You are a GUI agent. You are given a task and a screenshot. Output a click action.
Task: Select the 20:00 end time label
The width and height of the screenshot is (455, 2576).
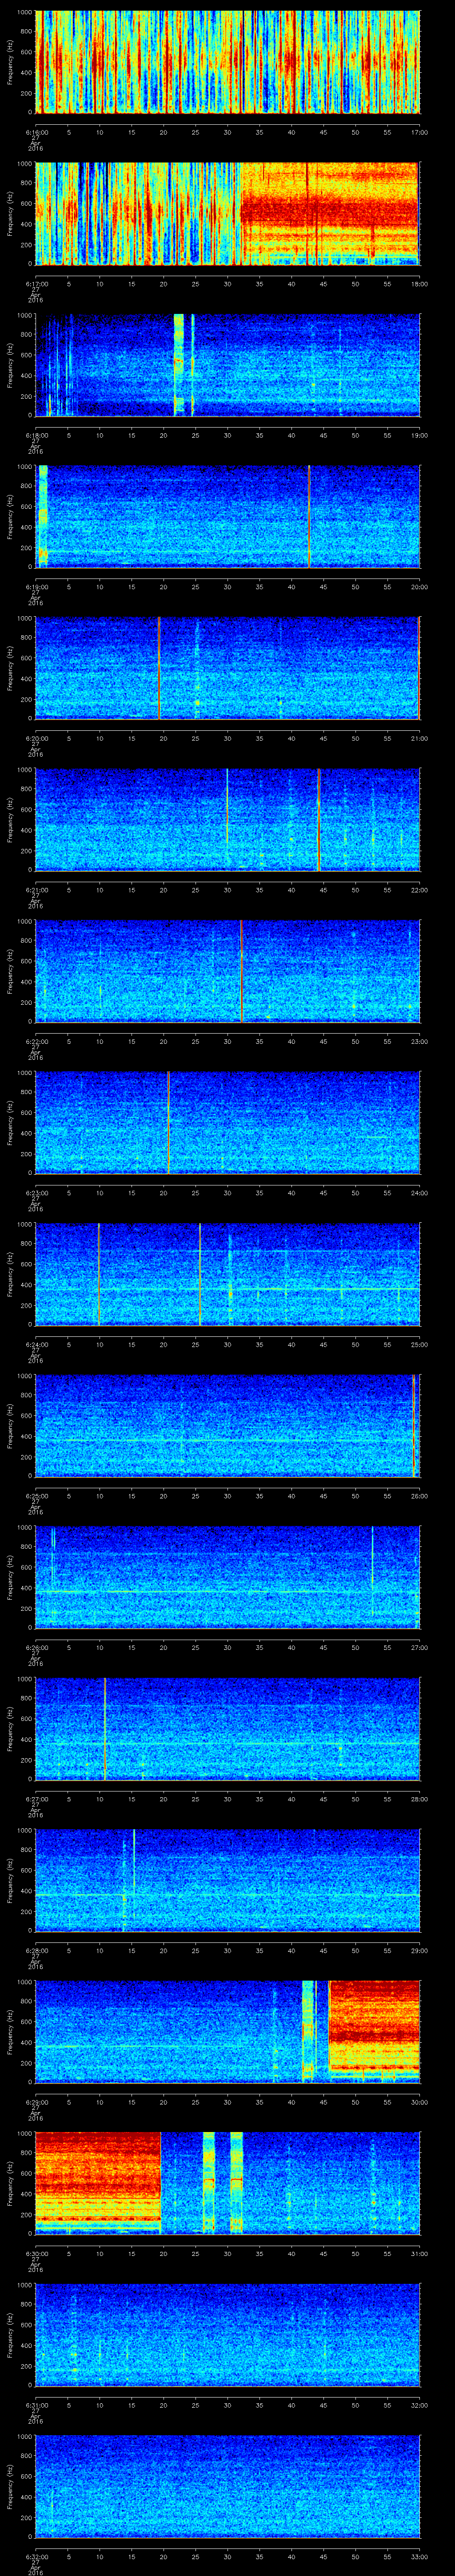(419, 587)
